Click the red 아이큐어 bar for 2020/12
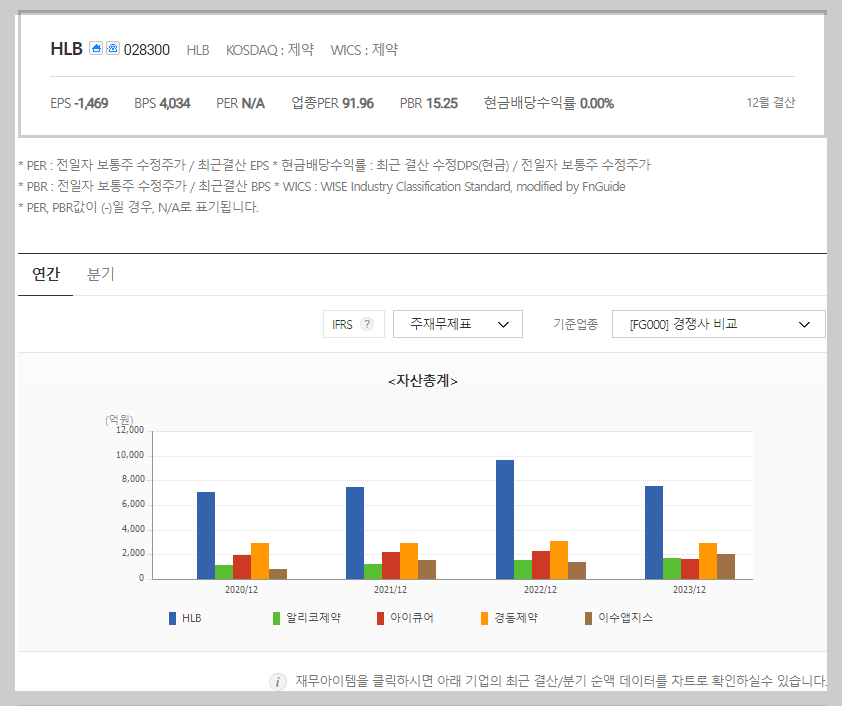Image resolution: width=842 pixels, height=706 pixels. click(x=242, y=567)
